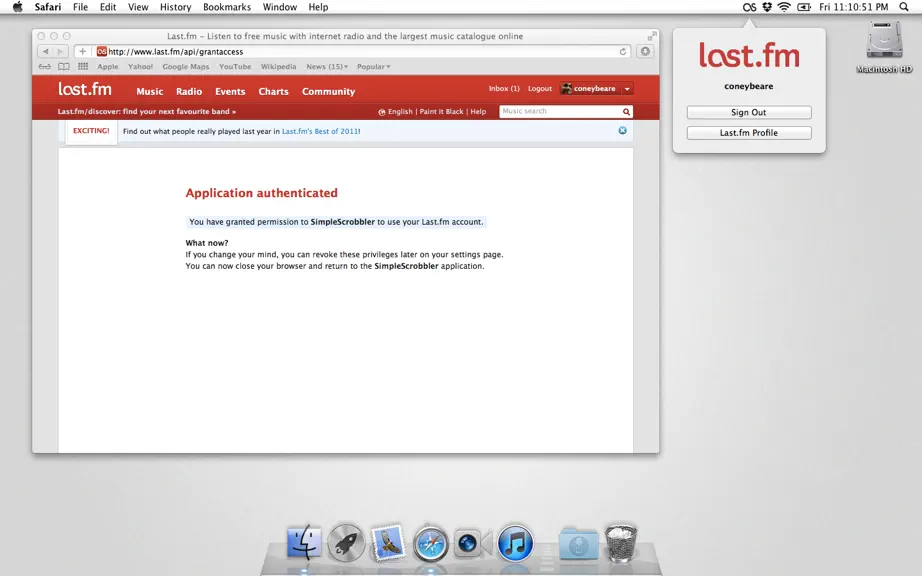Open the Dropbox menu bar icon

pos(767,7)
